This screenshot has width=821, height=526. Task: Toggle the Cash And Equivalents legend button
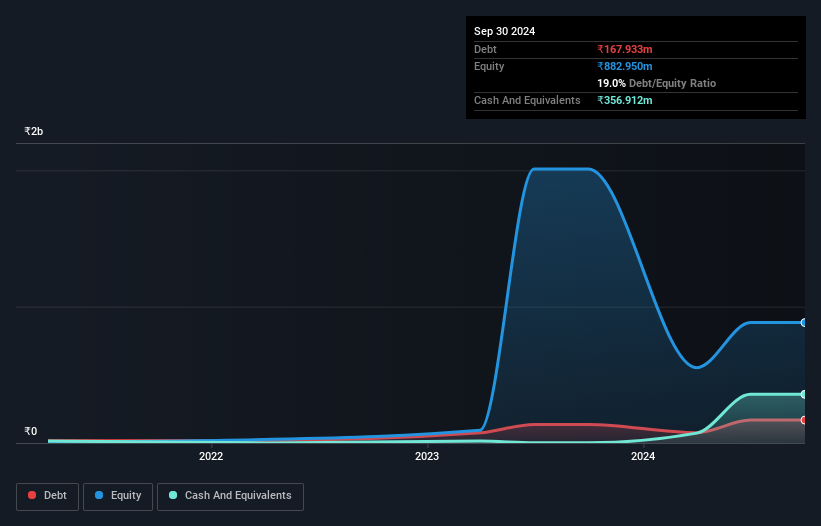(x=230, y=496)
